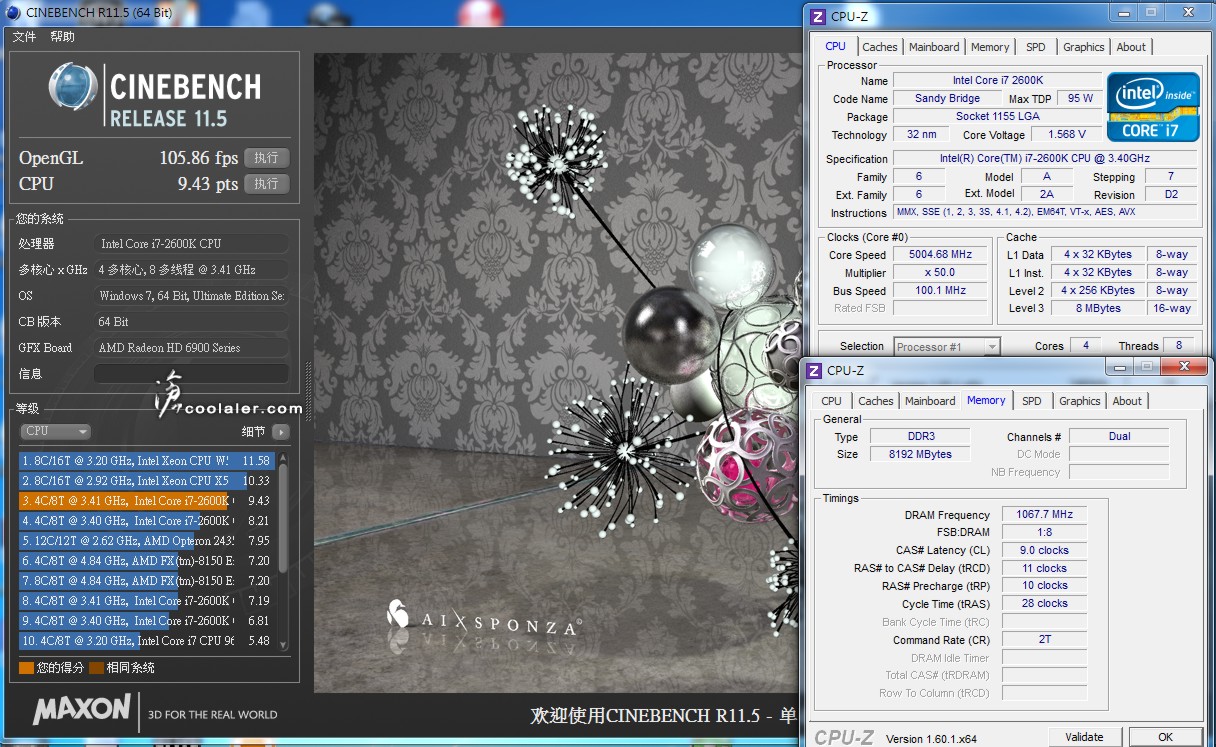This screenshot has width=1216, height=747.
Task: Open Caches tab in Memory CPU-Z window
Action: (876, 401)
